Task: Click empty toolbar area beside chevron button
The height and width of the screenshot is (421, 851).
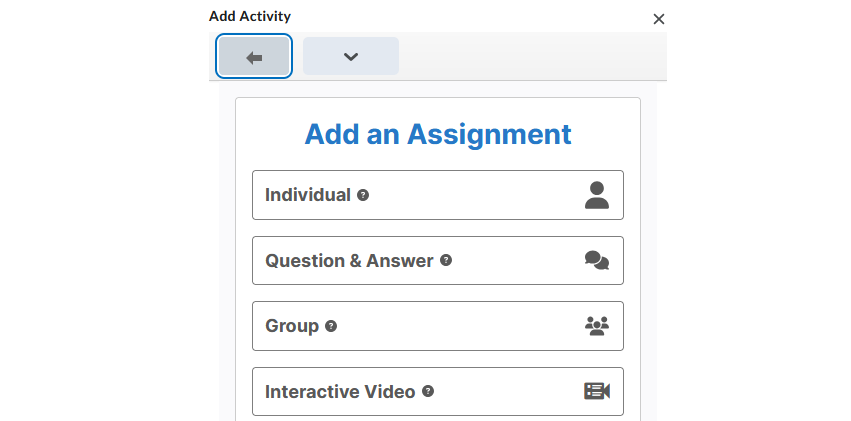Action: coord(532,56)
